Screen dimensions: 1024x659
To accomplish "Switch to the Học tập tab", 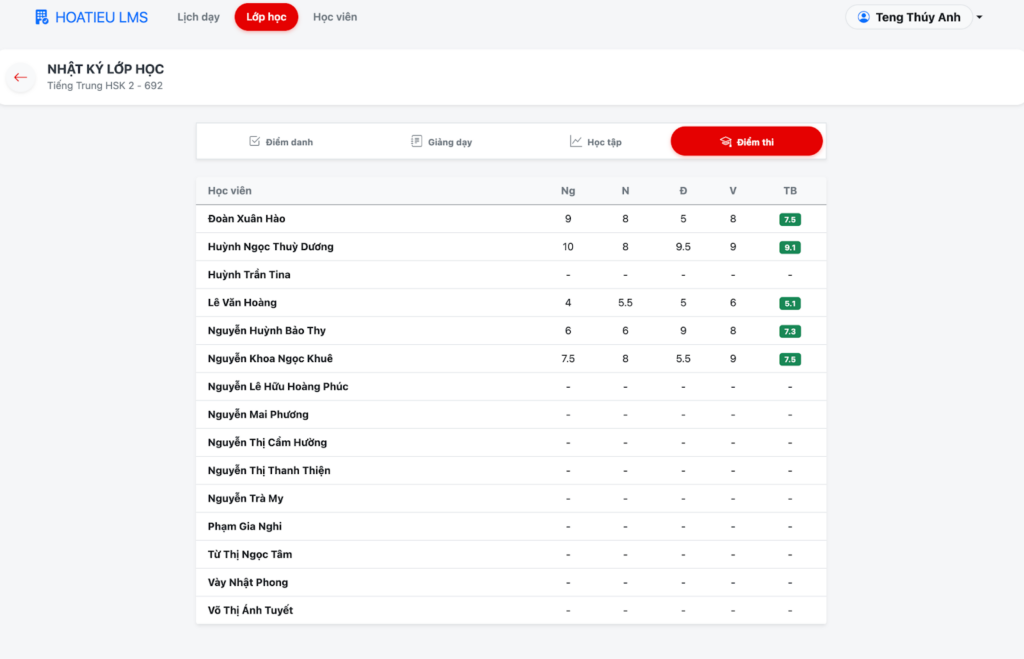I will coord(596,142).
